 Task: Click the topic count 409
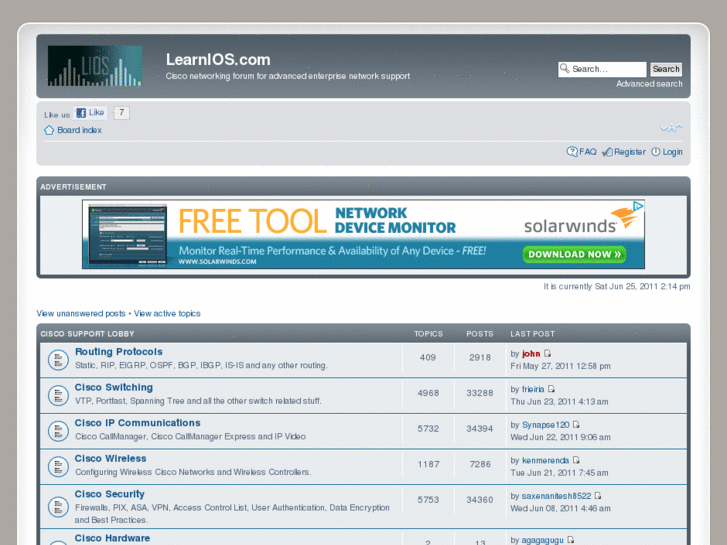pyautogui.click(x=427, y=358)
